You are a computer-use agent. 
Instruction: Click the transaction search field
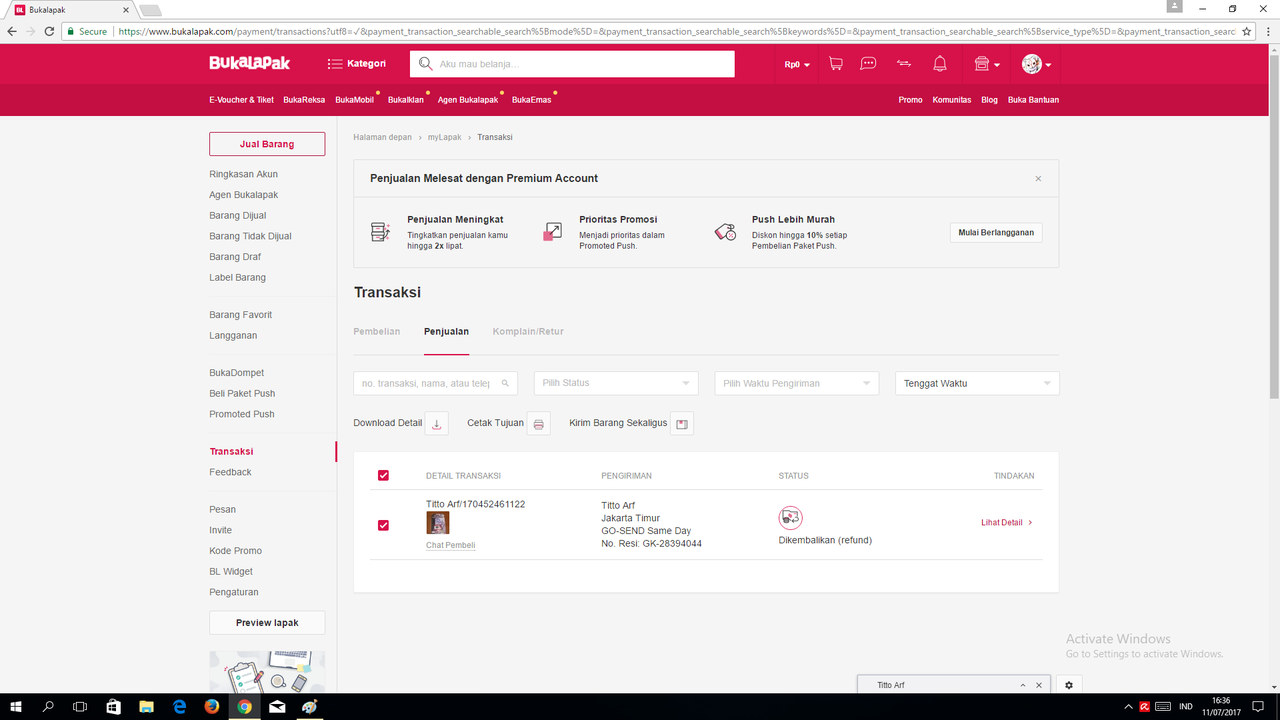click(435, 383)
